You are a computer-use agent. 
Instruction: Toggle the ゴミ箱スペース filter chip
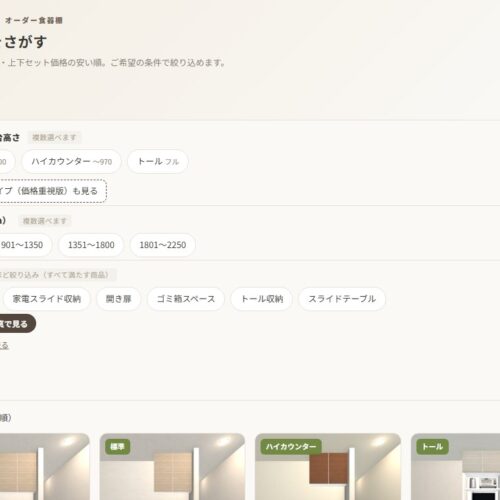186,299
